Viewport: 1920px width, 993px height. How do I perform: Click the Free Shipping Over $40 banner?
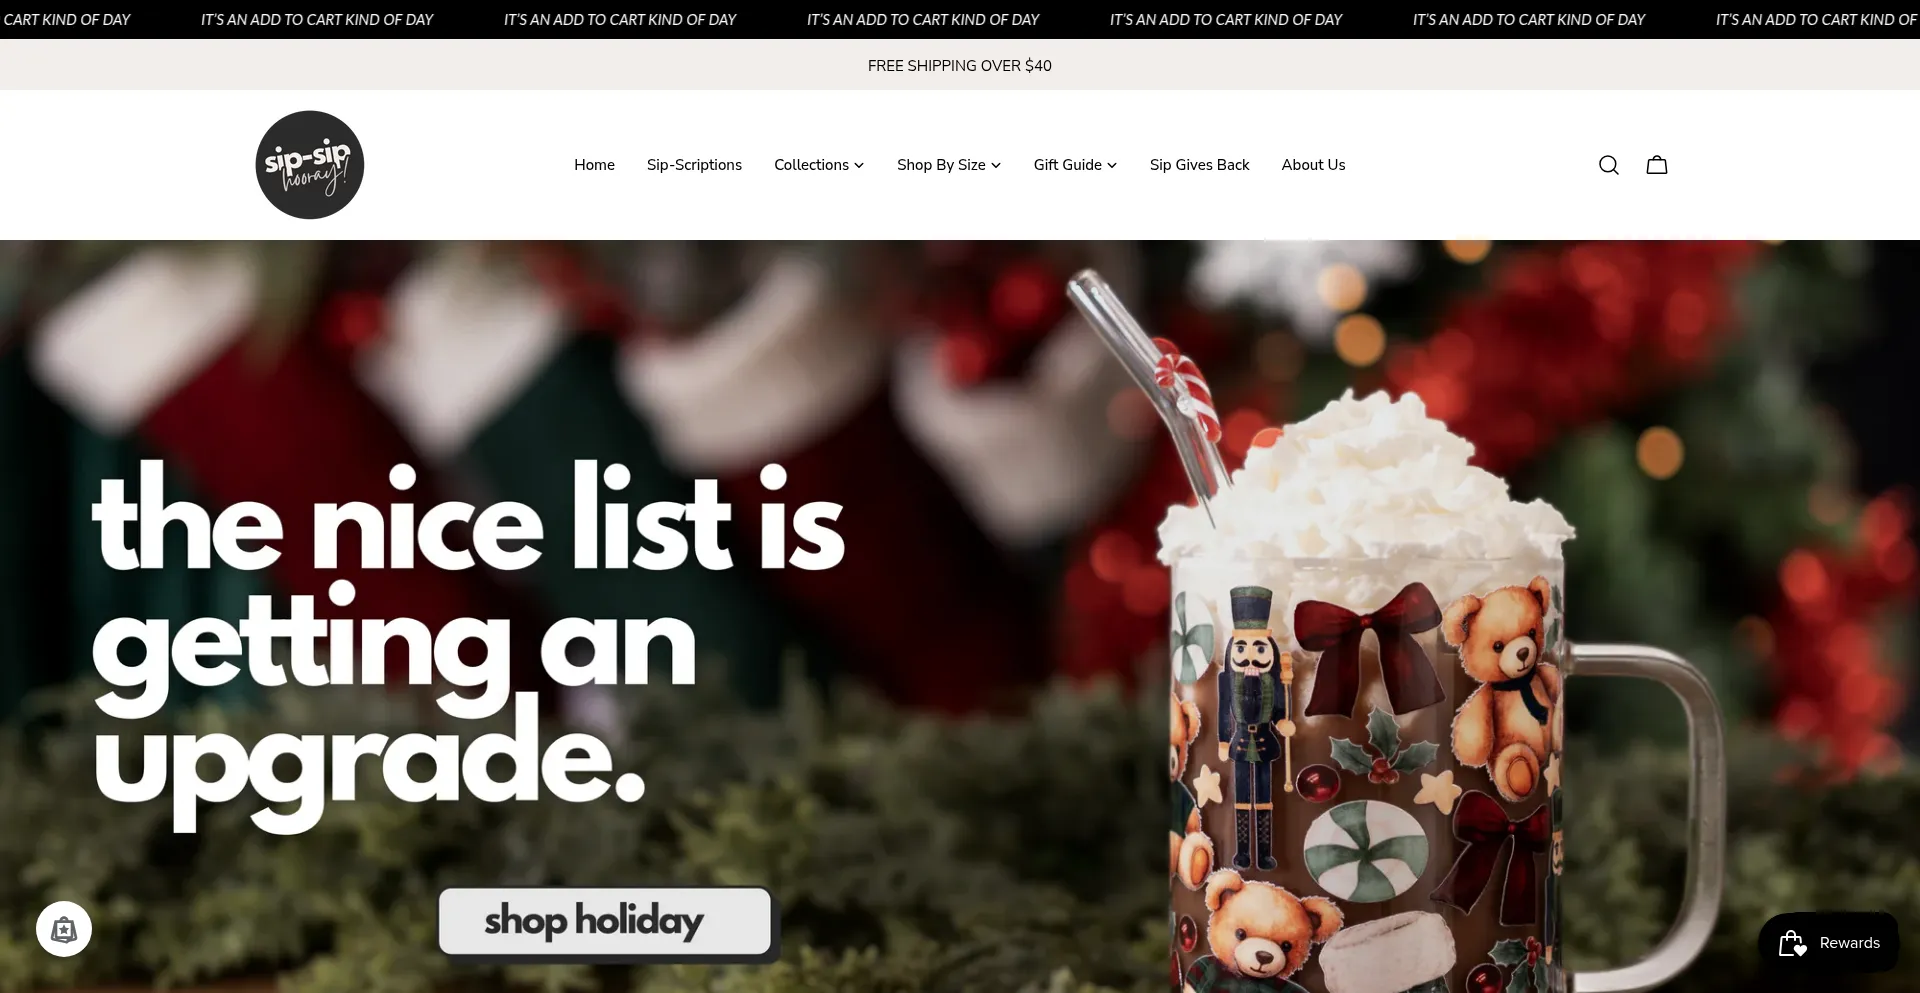pyautogui.click(x=960, y=65)
